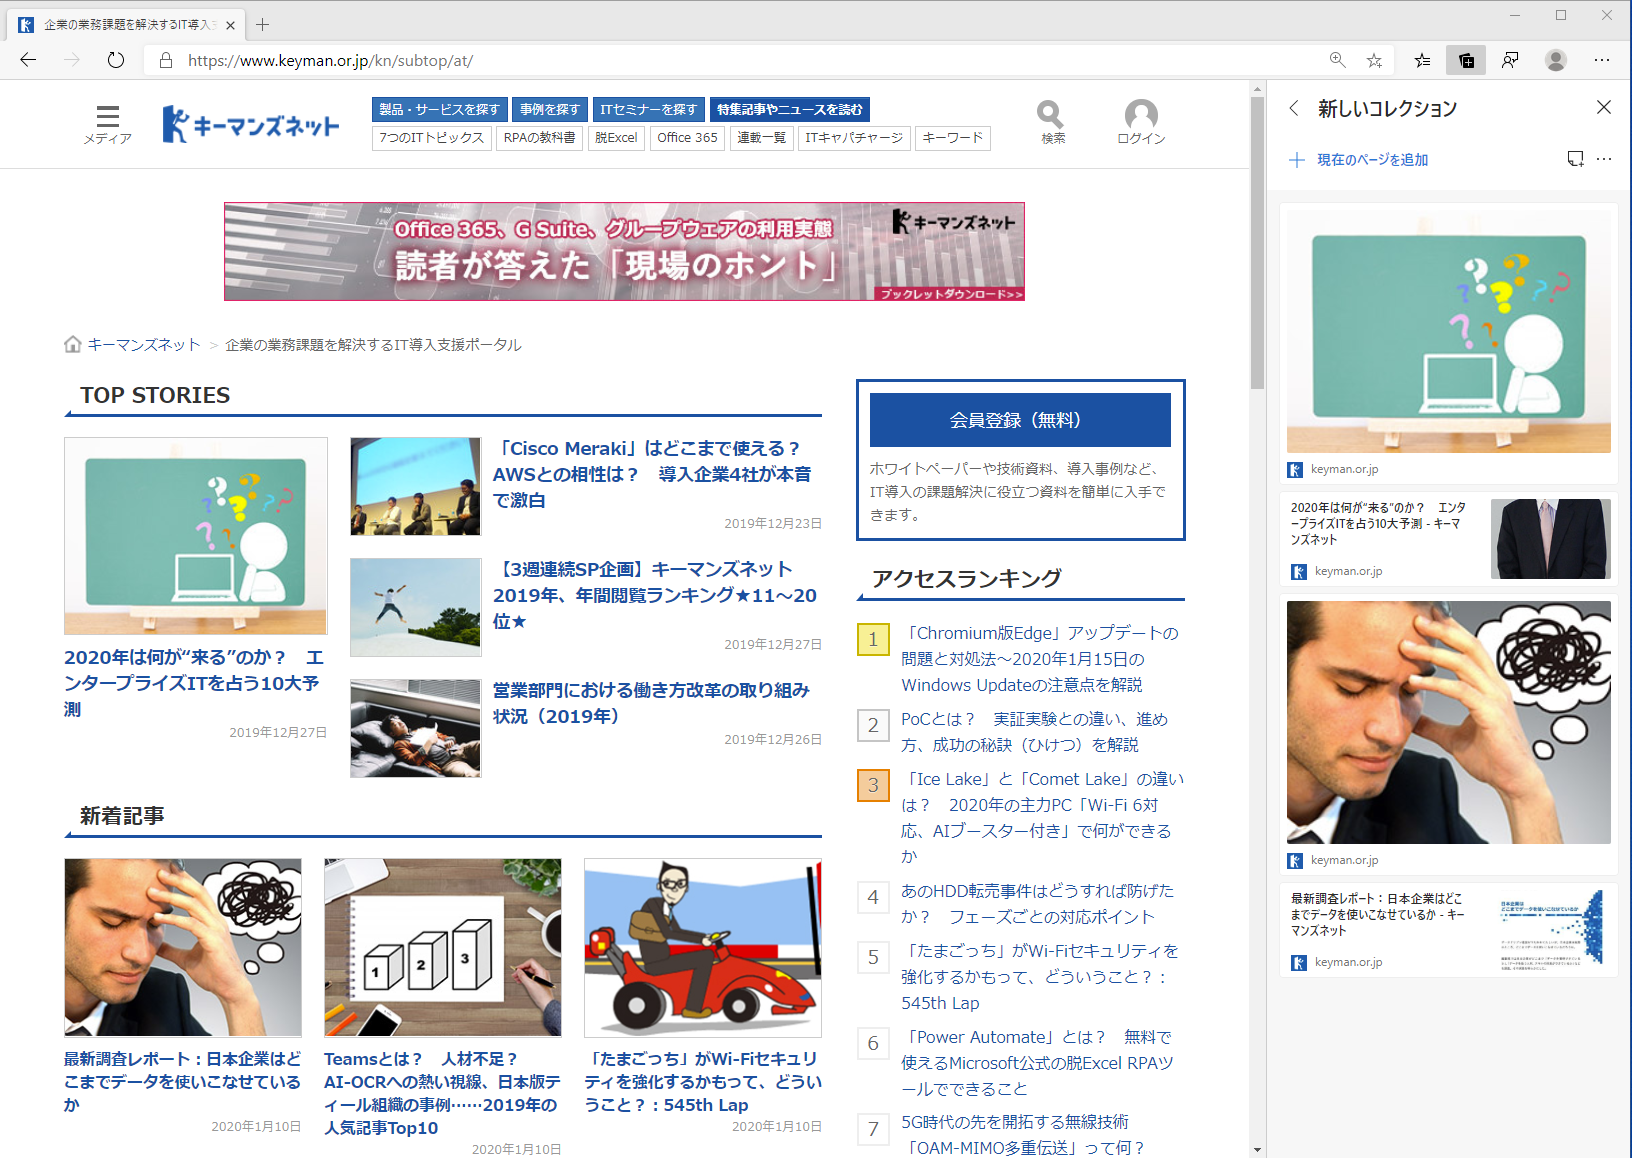Click the Office 365 booklet banner ad
Viewport: 1632px width, 1158px height.
coord(624,252)
